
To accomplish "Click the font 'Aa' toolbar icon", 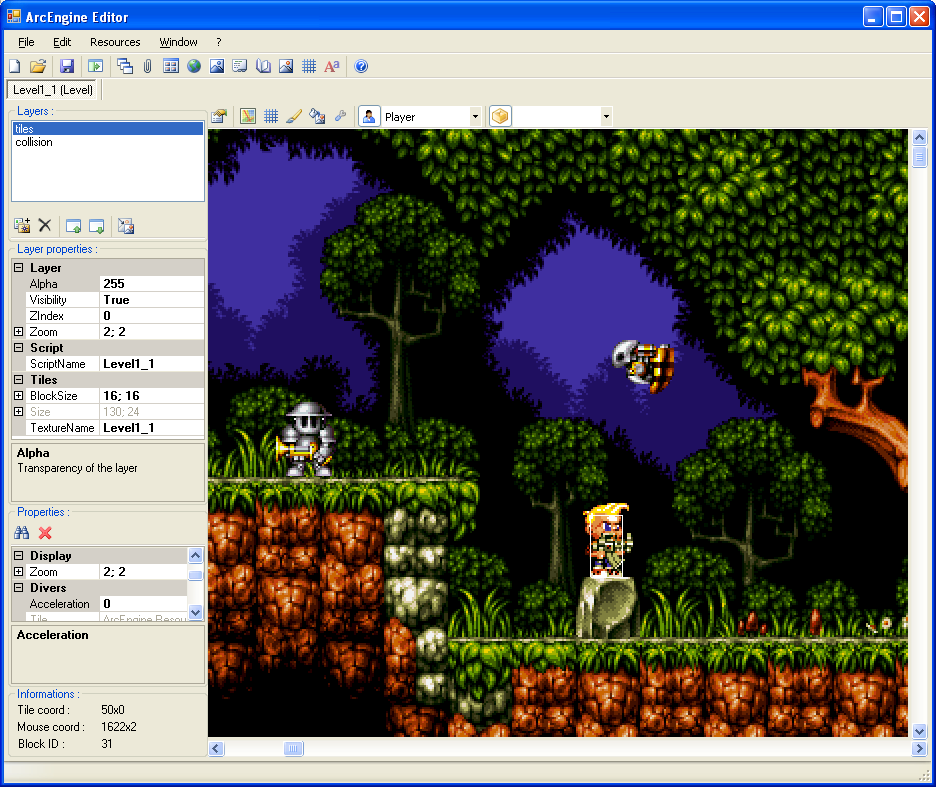I will 332,66.
